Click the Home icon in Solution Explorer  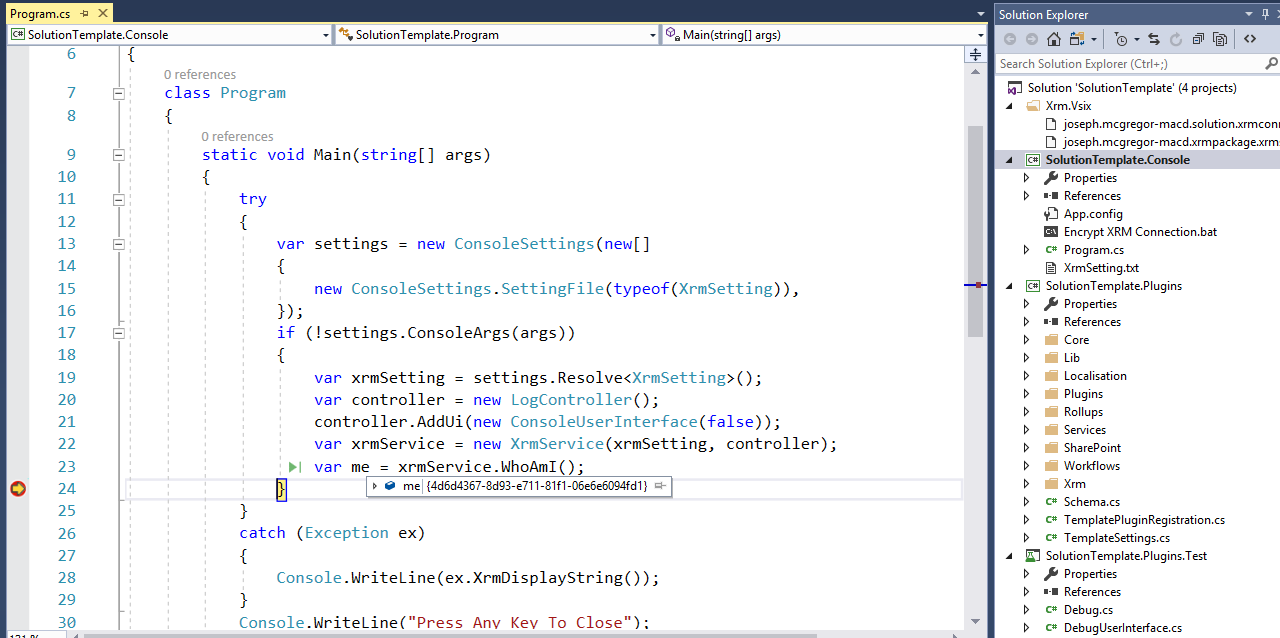1054,39
